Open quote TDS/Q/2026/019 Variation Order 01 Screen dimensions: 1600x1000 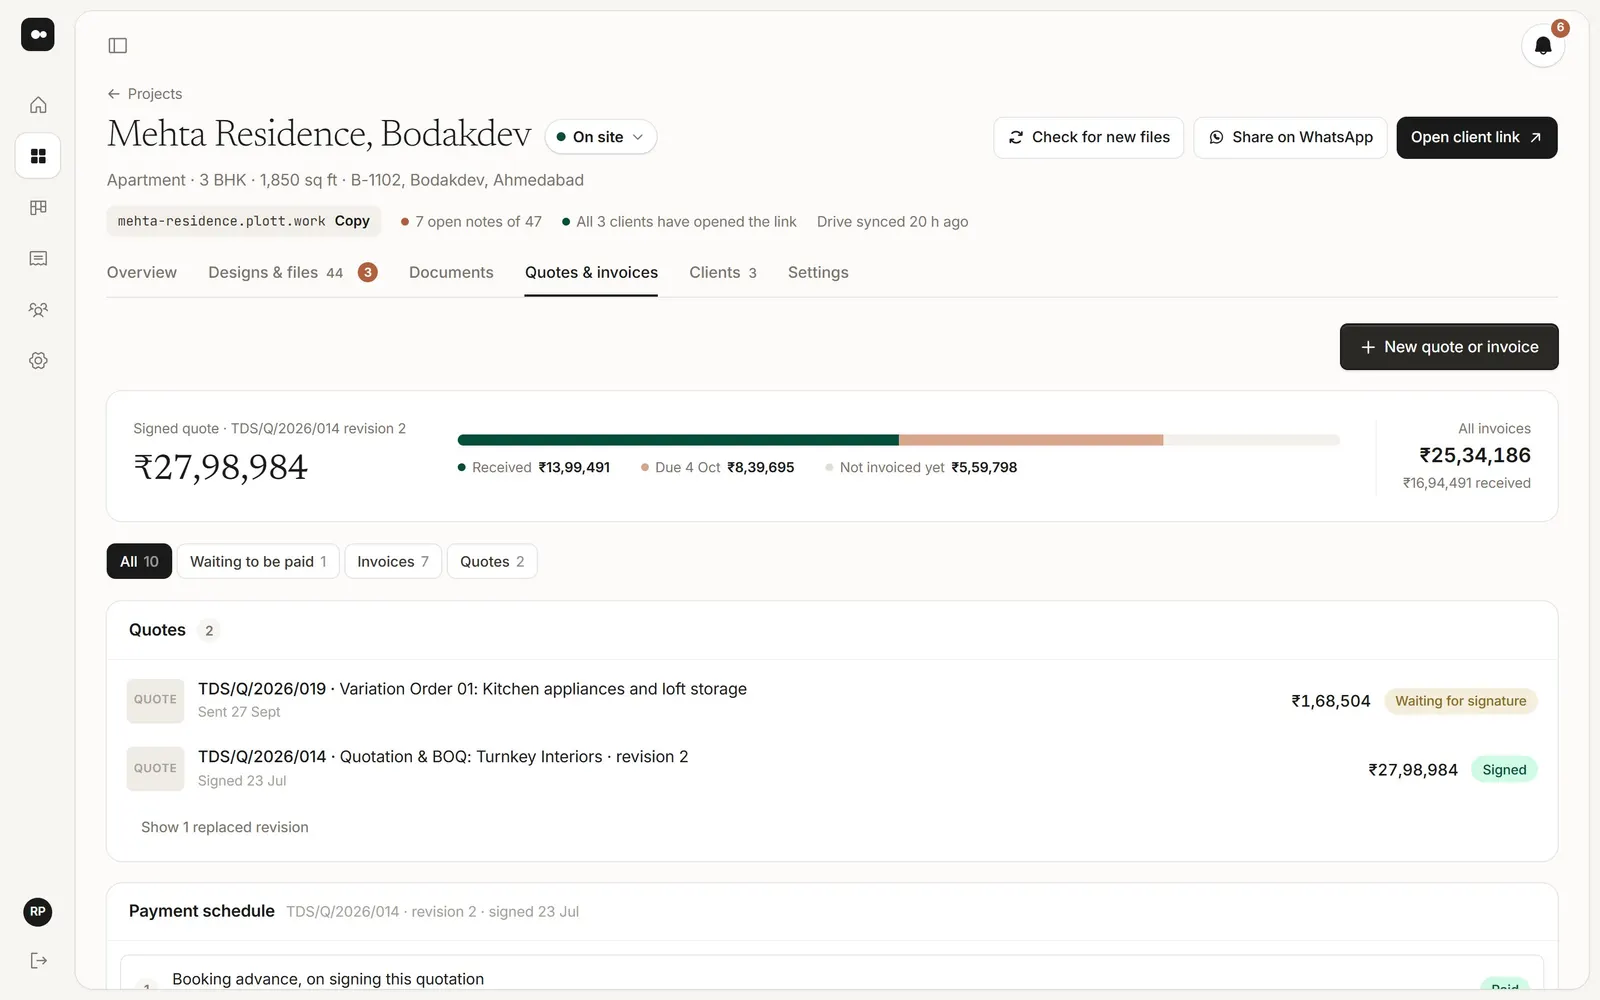[832, 700]
